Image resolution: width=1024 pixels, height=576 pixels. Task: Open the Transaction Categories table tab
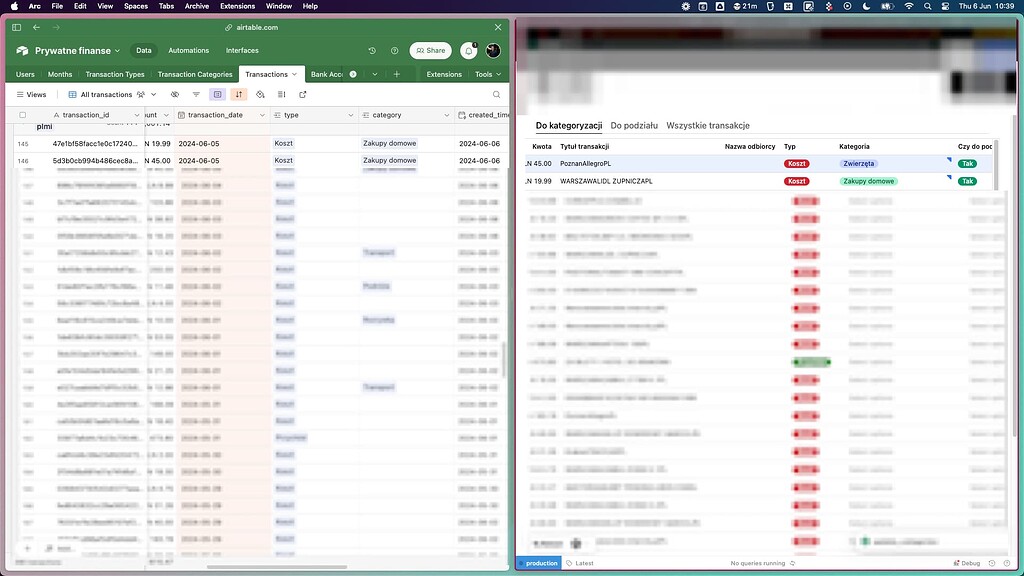[194, 74]
